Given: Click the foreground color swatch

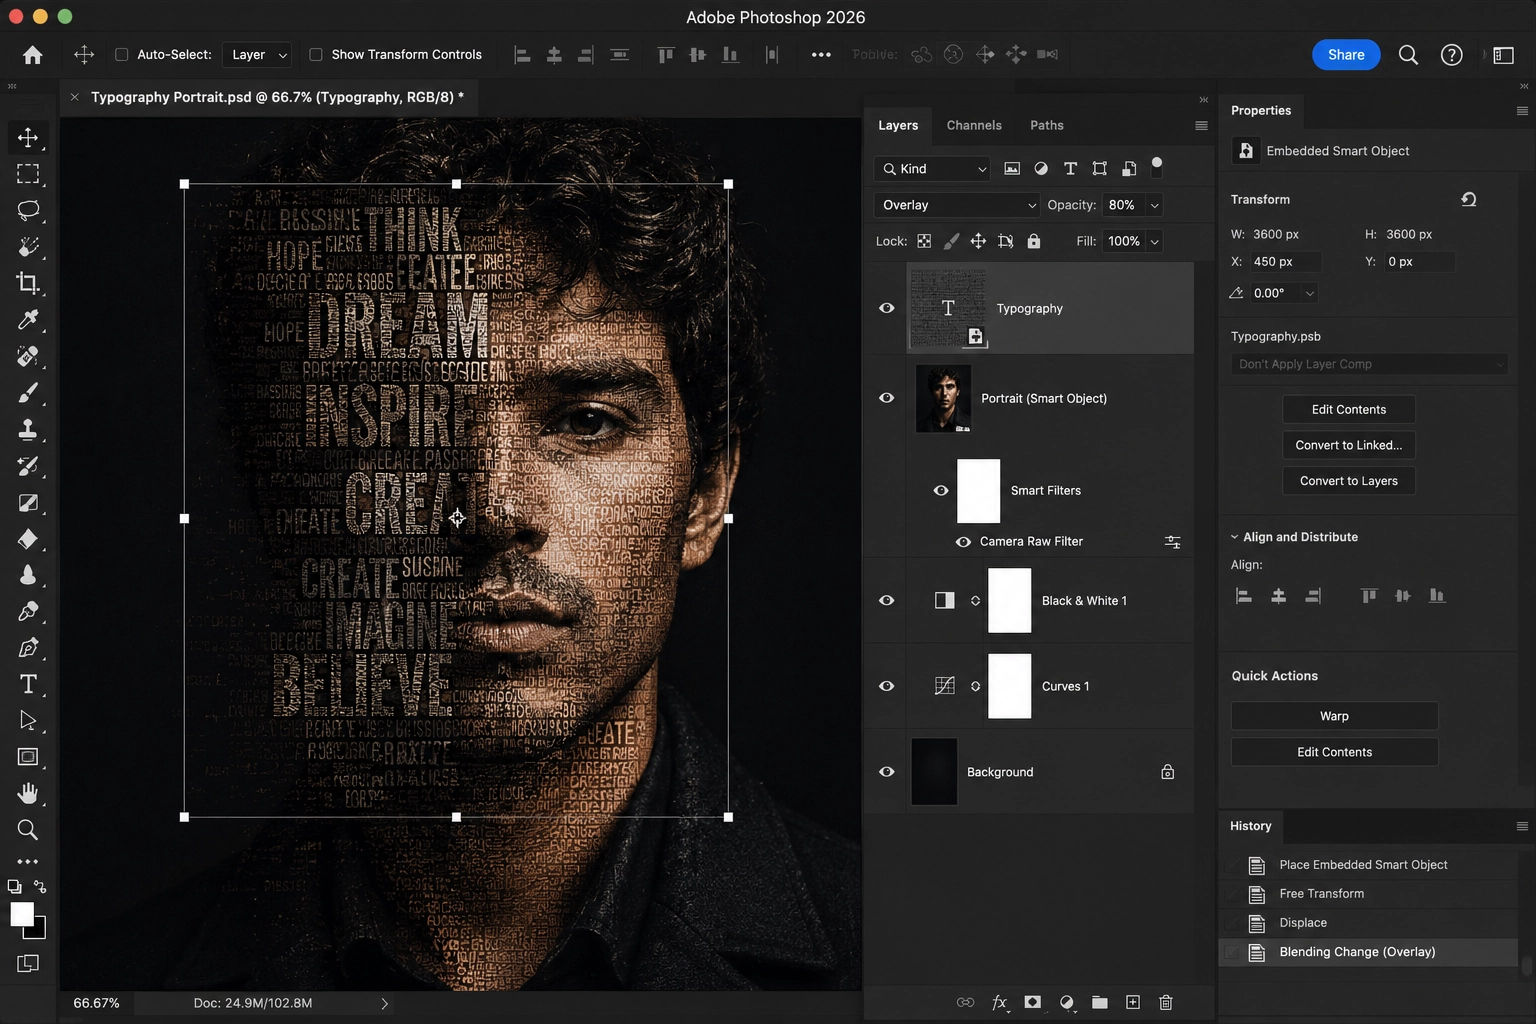Looking at the screenshot, I should [22, 914].
